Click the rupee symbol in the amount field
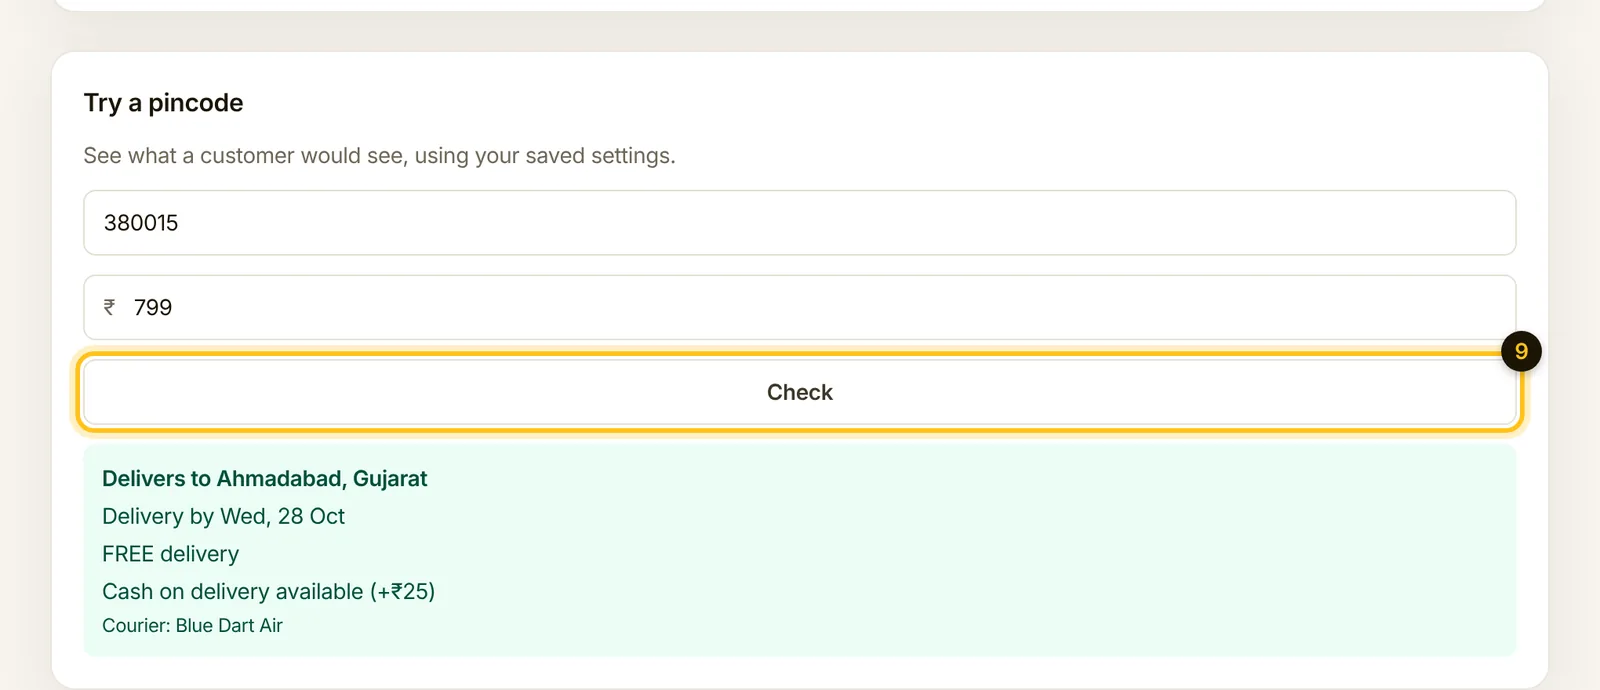Viewport: 1600px width, 690px height. (110, 308)
